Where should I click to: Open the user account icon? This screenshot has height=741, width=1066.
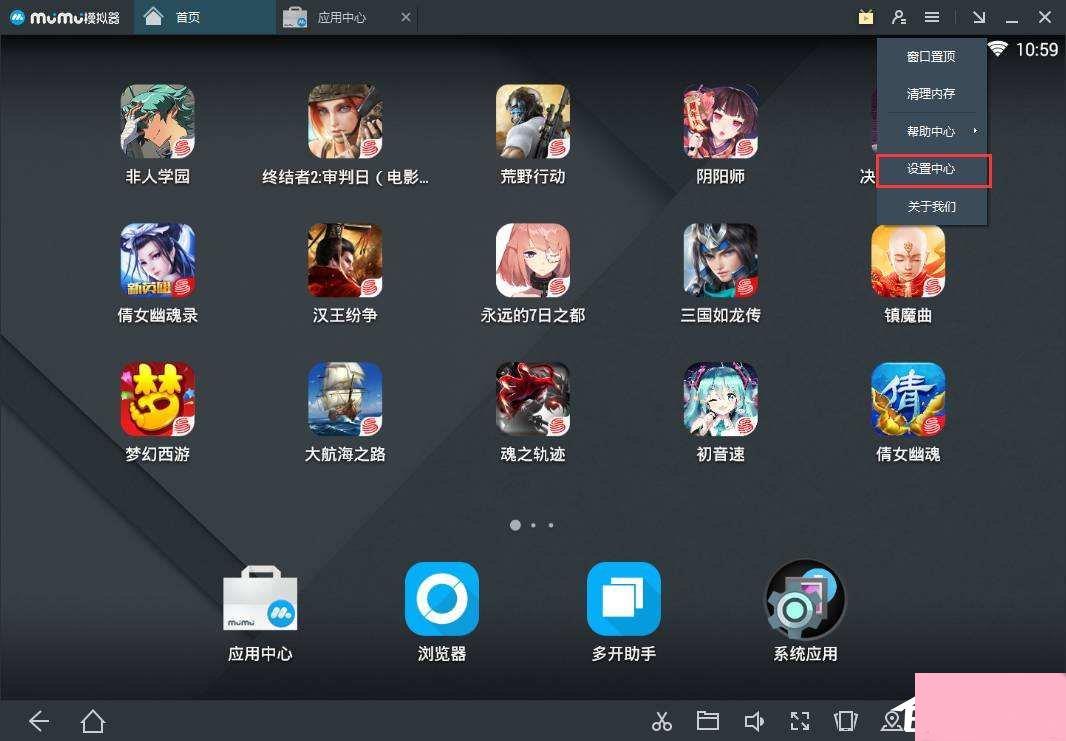click(x=899, y=17)
